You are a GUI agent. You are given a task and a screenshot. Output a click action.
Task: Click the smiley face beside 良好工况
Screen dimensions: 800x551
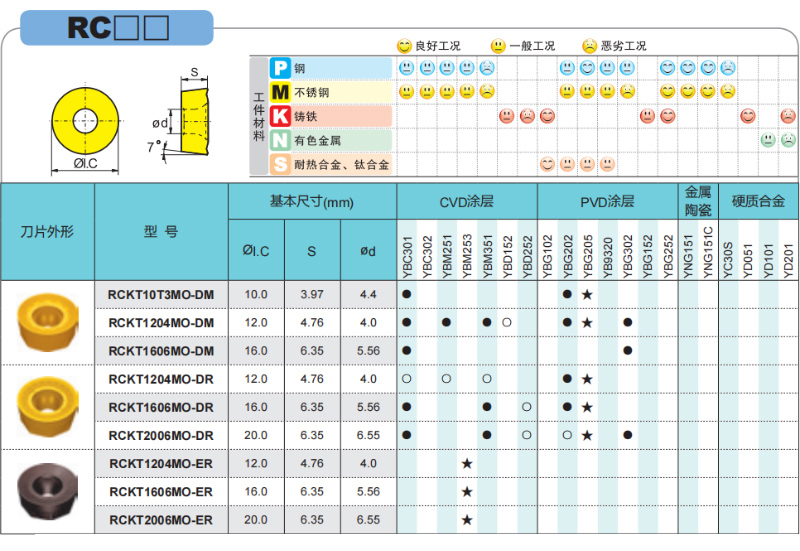point(404,46)
